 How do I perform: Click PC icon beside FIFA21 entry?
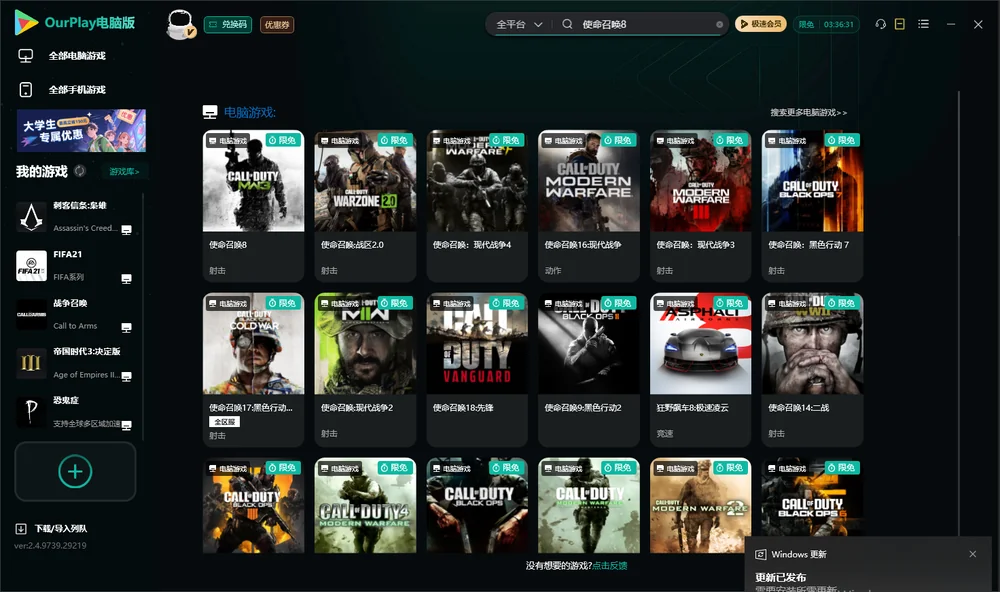point(126,279)
